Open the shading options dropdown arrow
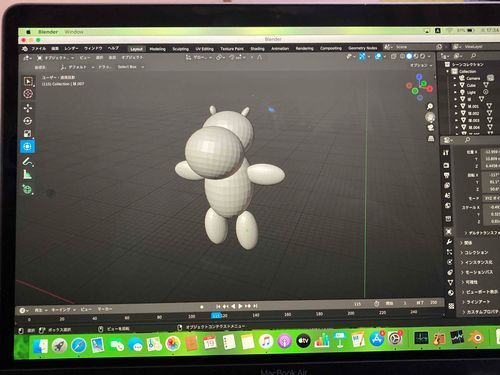This screenshot has height=375, width=500. (429, 56)
